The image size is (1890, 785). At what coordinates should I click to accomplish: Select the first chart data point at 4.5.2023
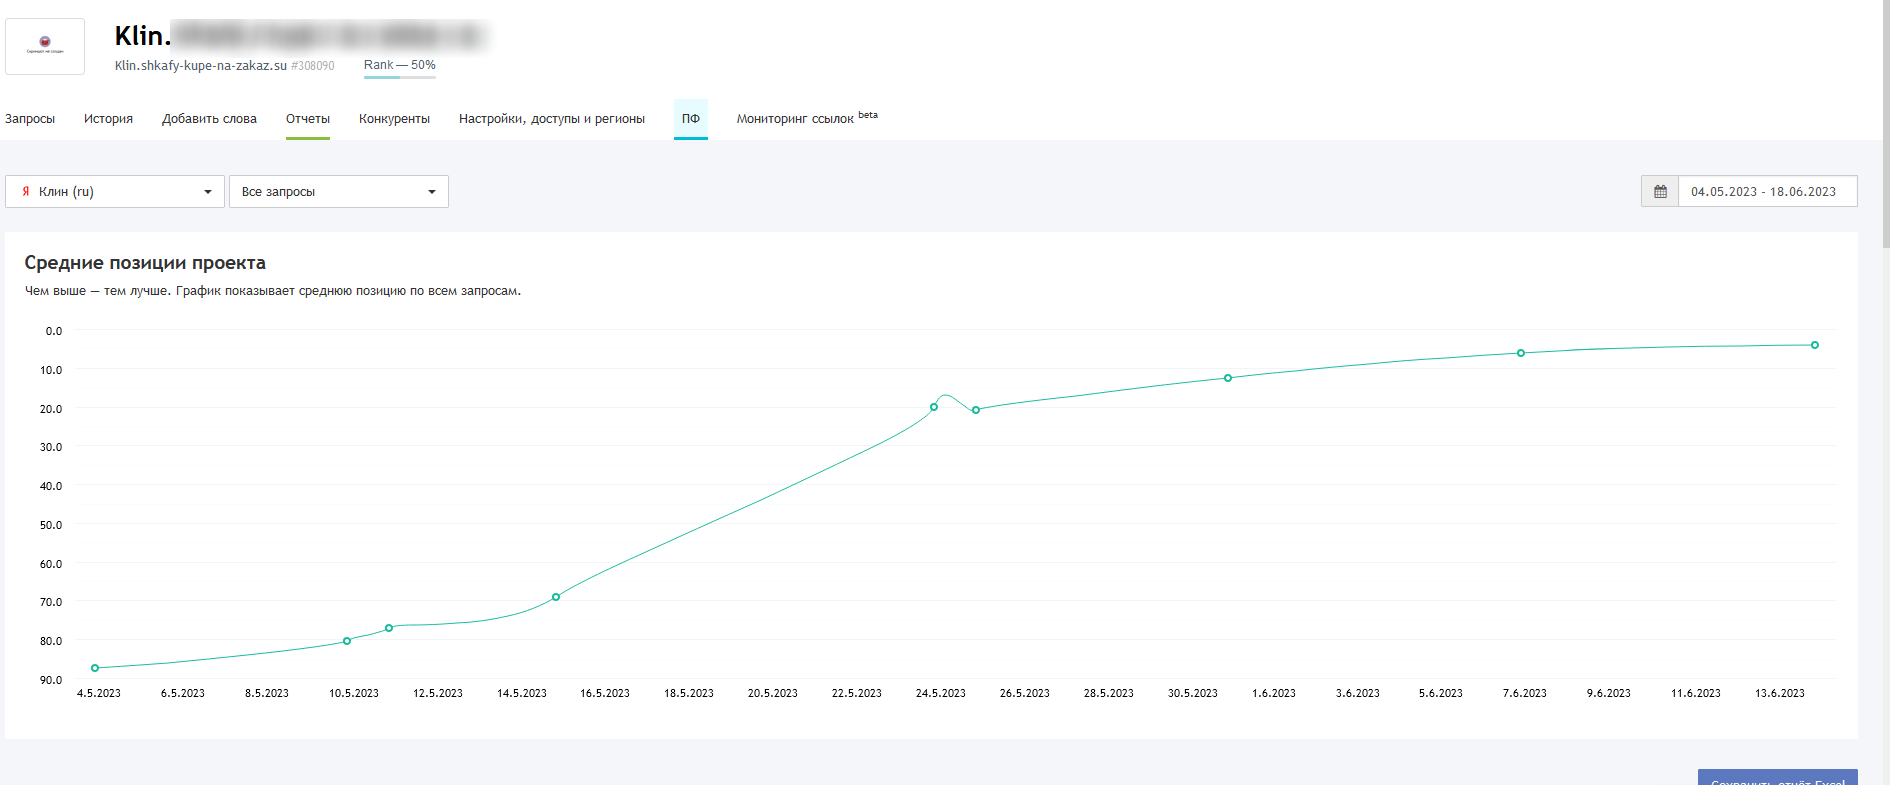click(x=95, y=668)
